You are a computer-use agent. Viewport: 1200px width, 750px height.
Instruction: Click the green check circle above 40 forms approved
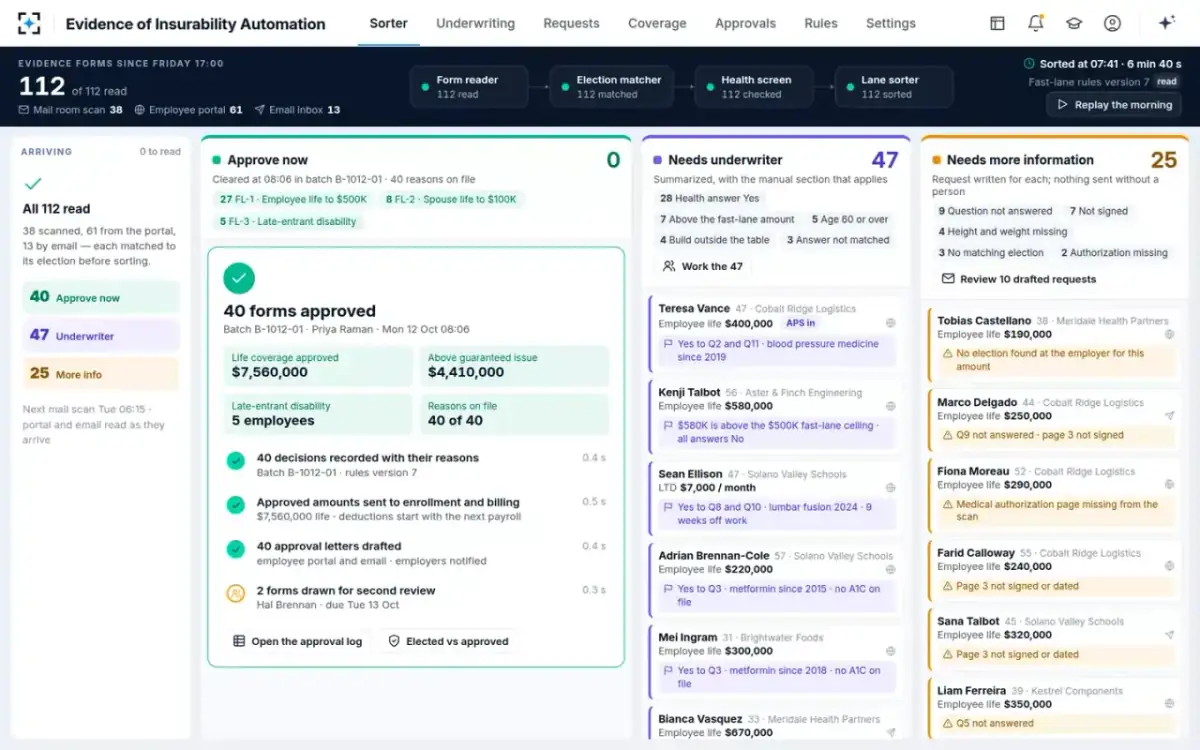[239, 278]
